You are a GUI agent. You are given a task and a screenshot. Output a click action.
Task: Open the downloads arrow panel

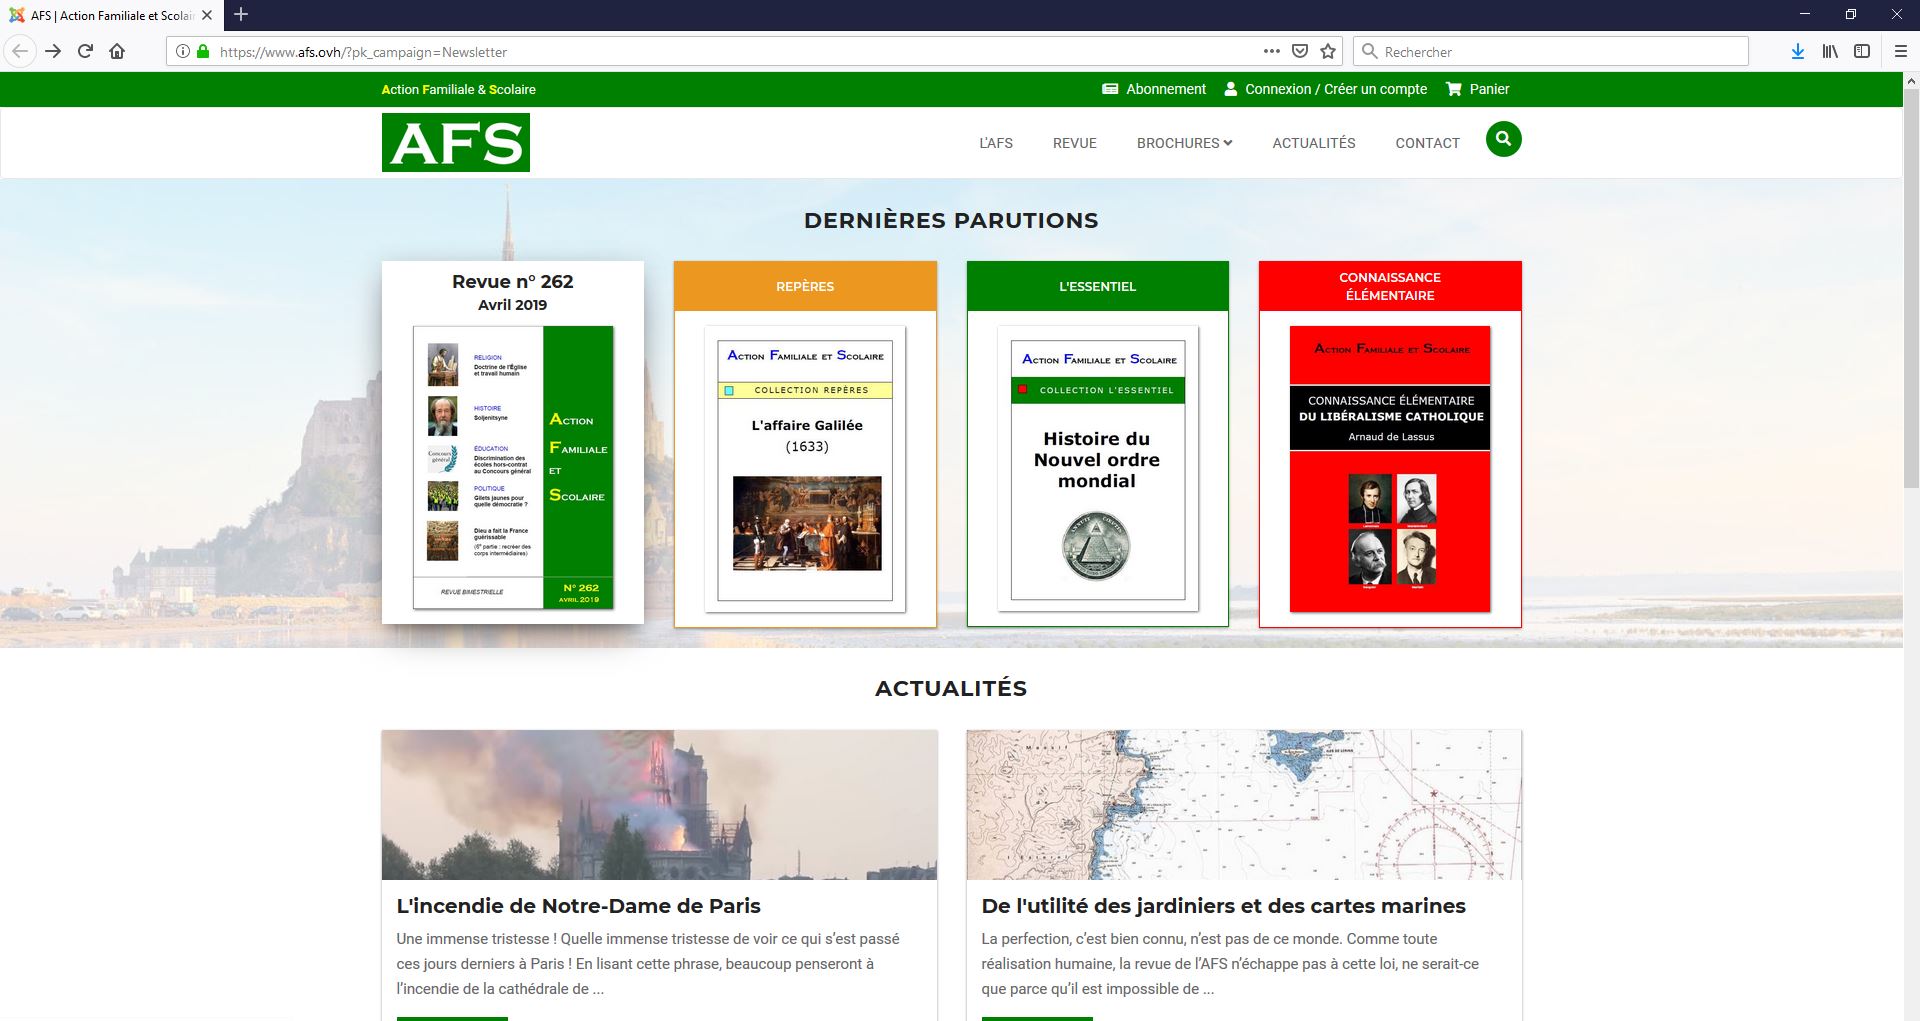(x=1797, y=51)
